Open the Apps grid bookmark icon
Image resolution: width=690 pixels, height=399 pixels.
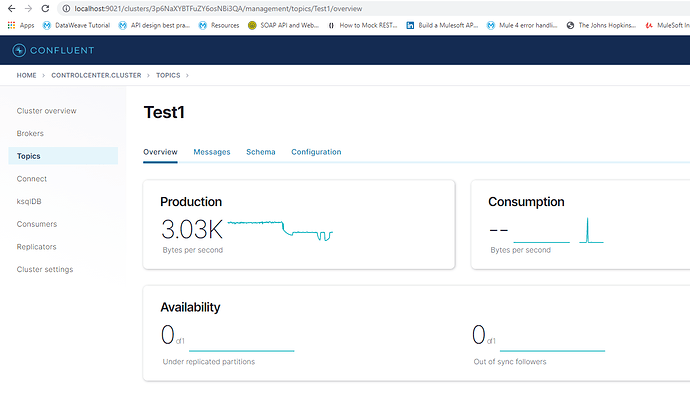11,25
